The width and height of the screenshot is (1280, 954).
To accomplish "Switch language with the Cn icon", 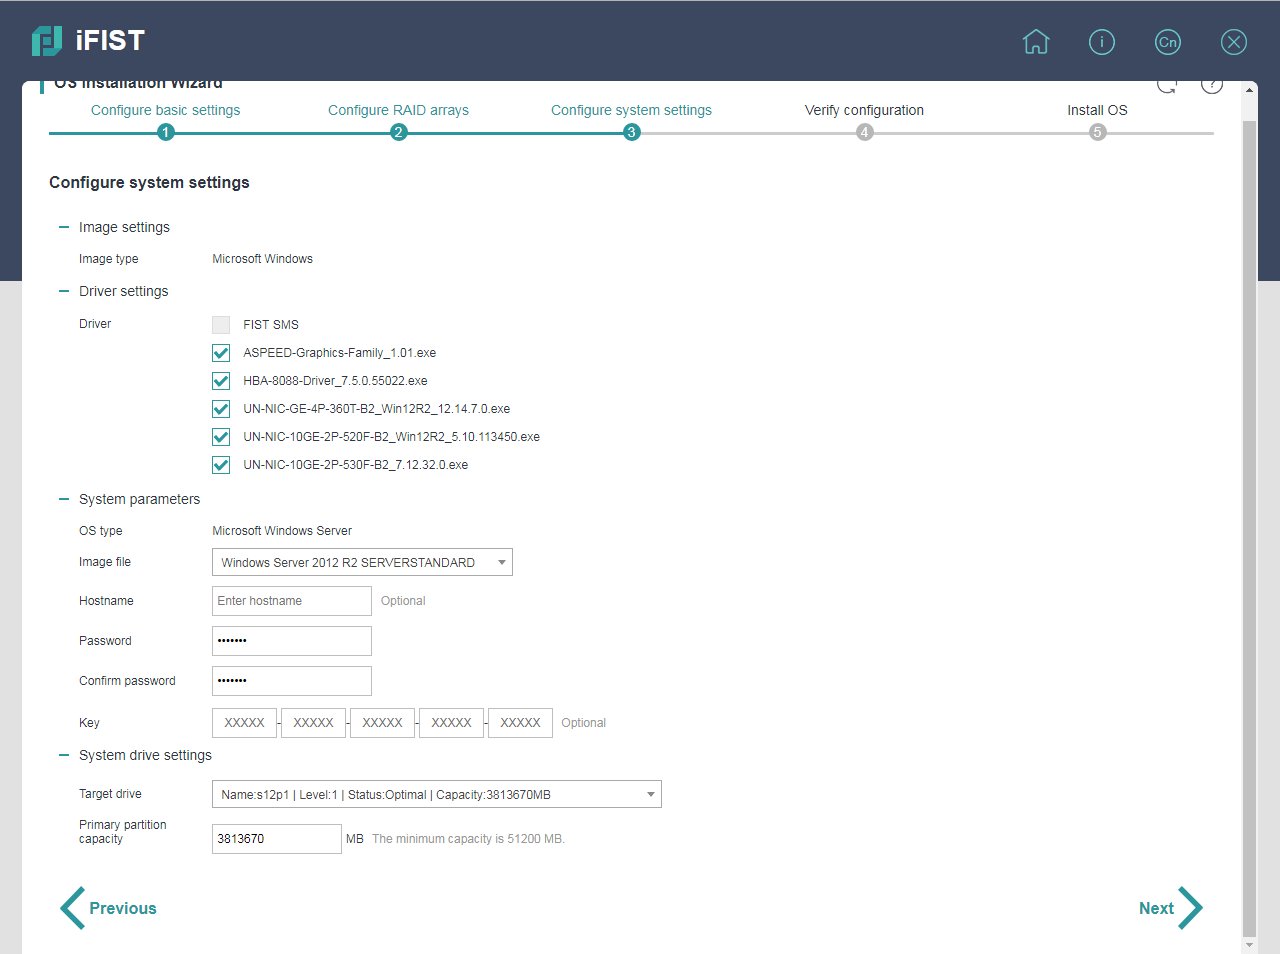I will pyautogui.click(x=1168, y=42).
